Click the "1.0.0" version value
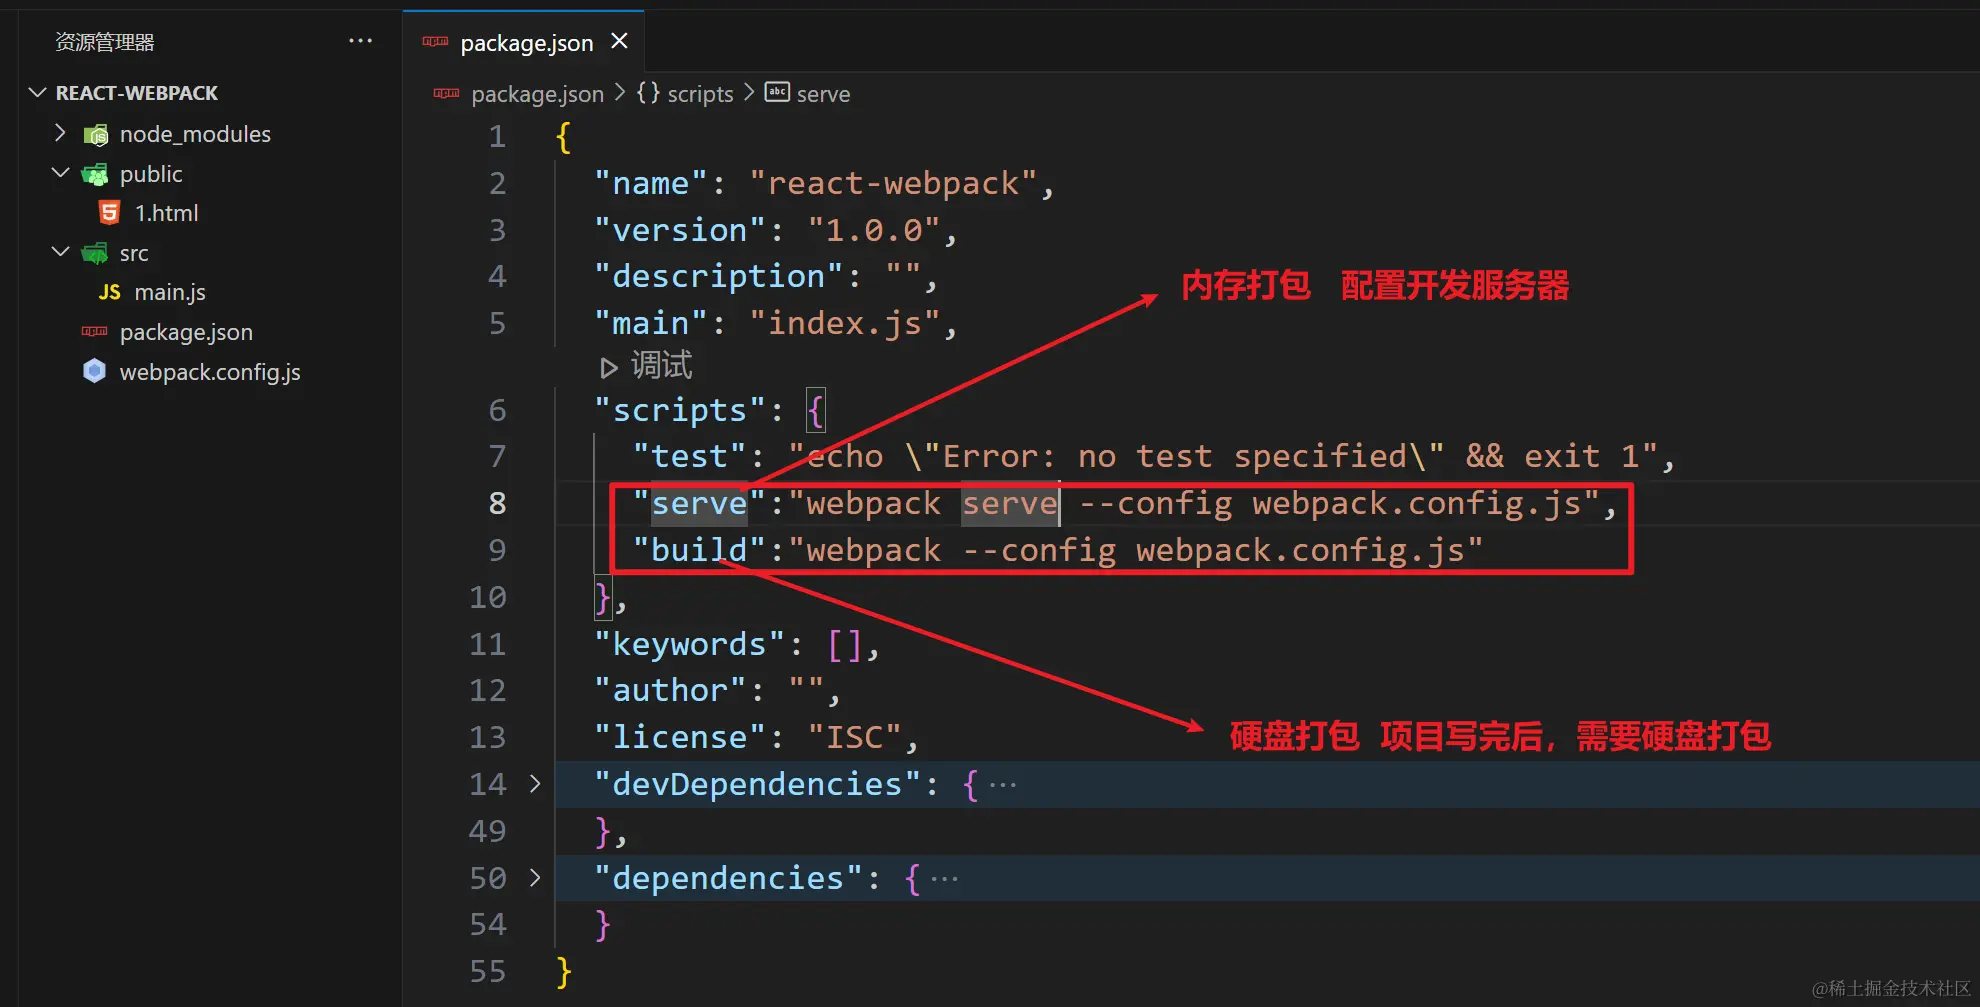 [874, 230]
